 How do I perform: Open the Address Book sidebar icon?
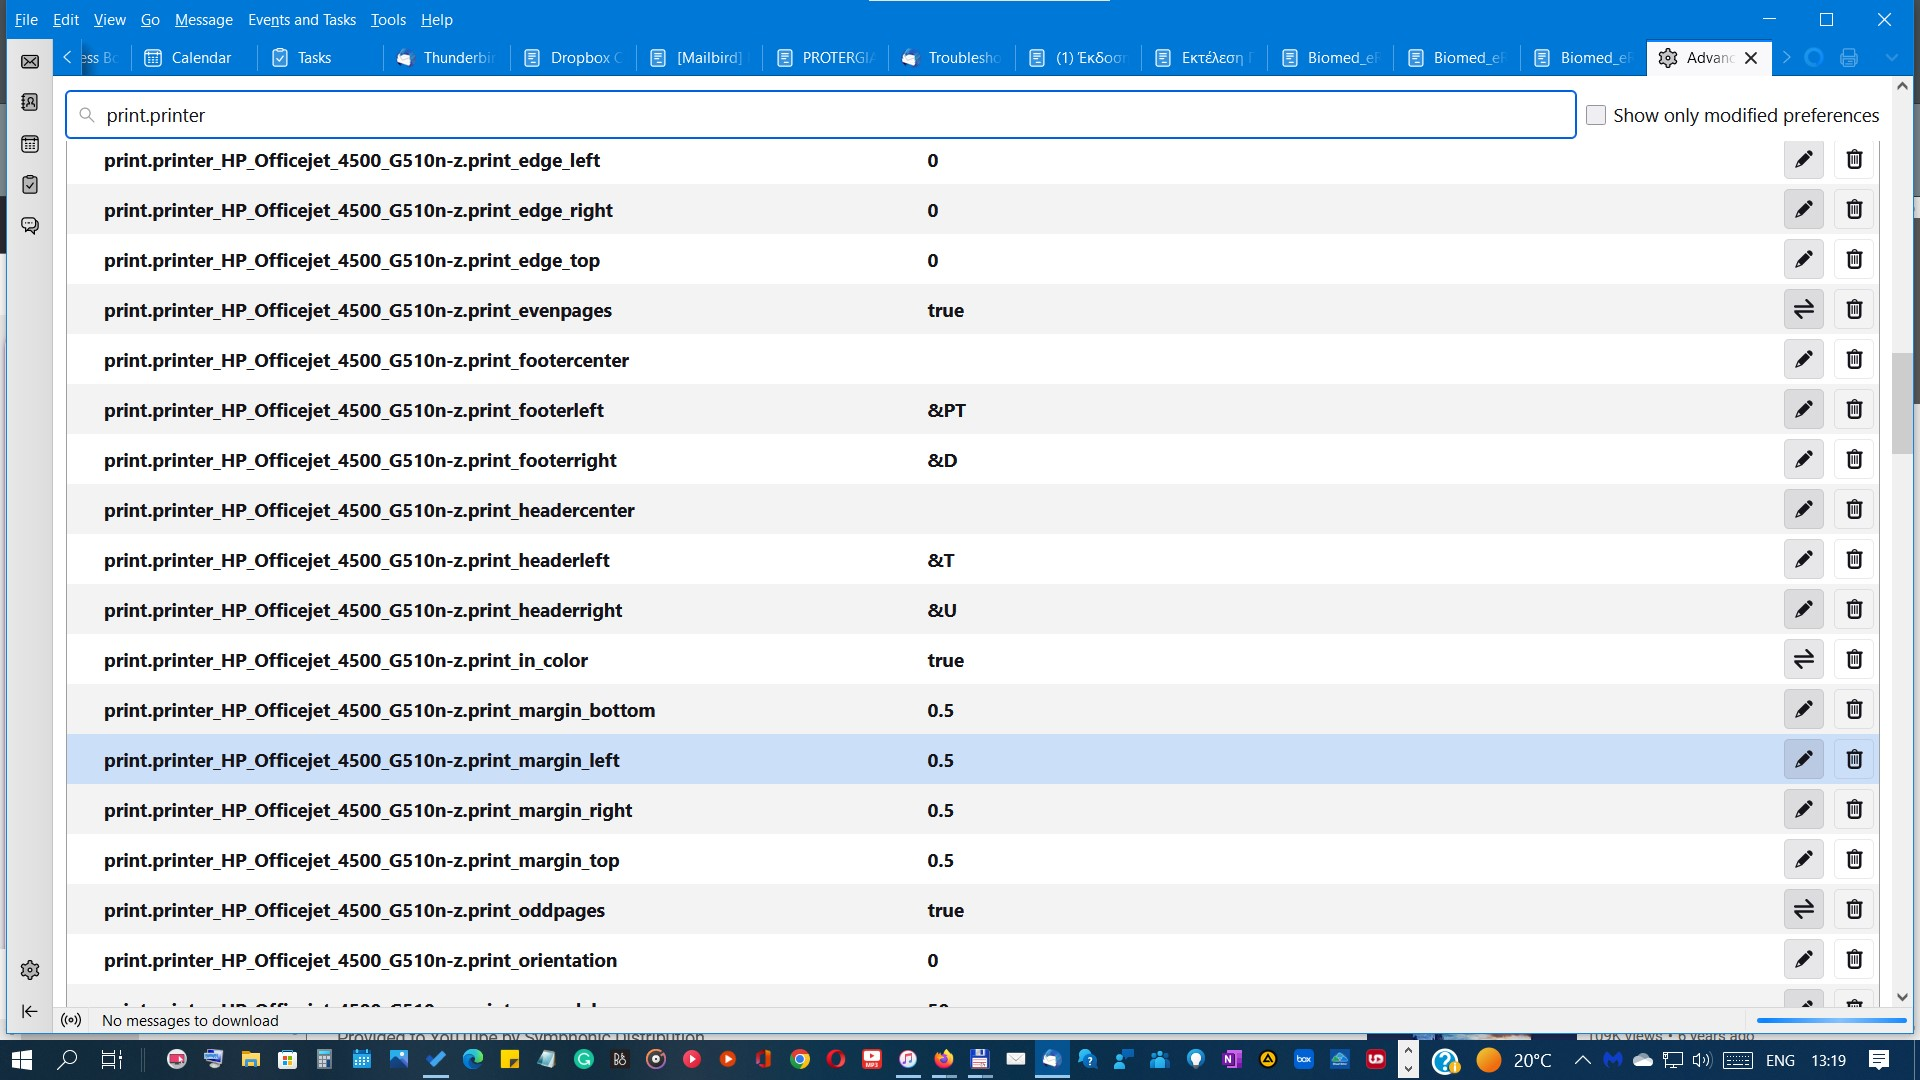tap(30, 102)
